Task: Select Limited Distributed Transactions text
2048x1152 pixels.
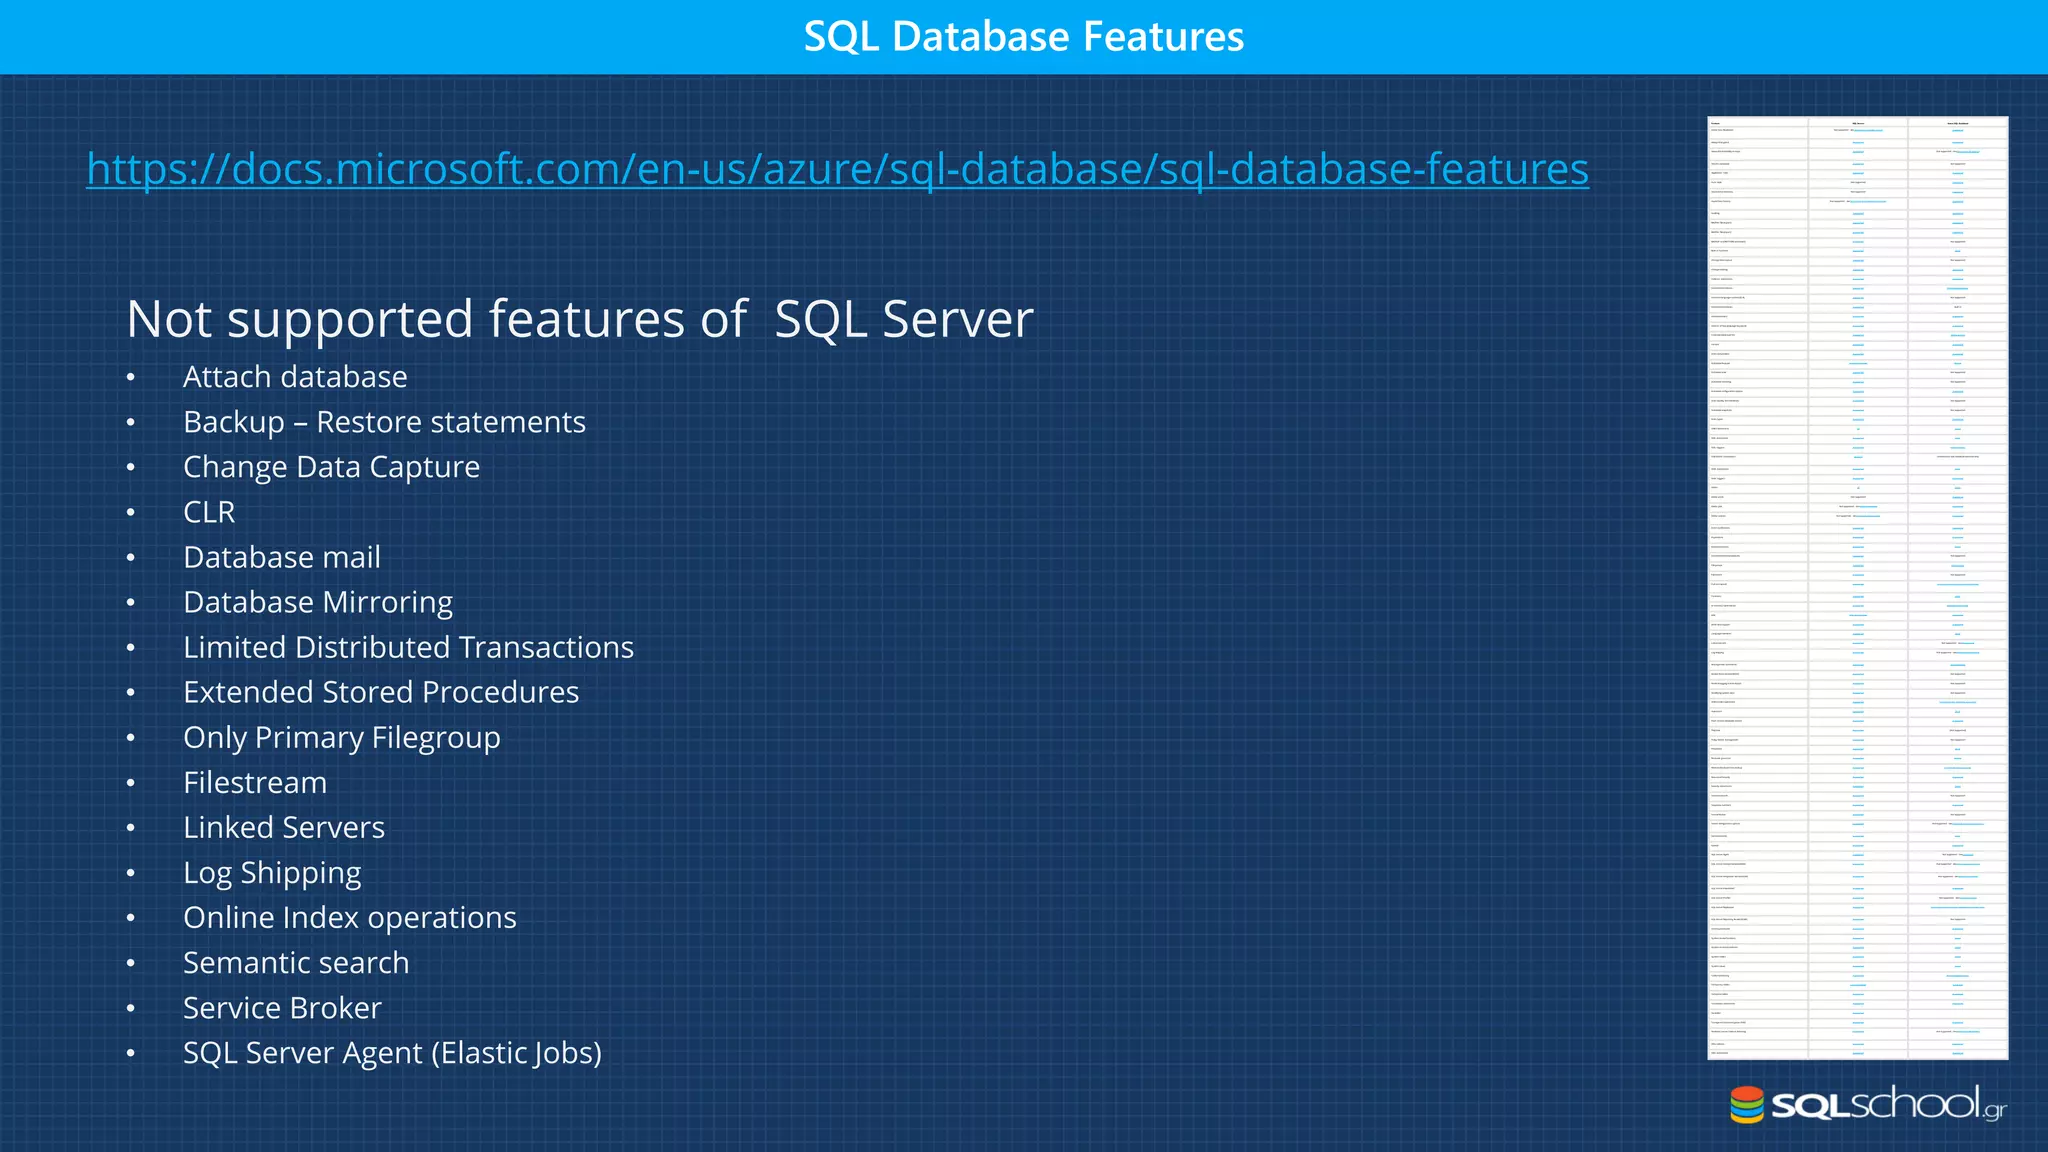Action: [408, 647]
